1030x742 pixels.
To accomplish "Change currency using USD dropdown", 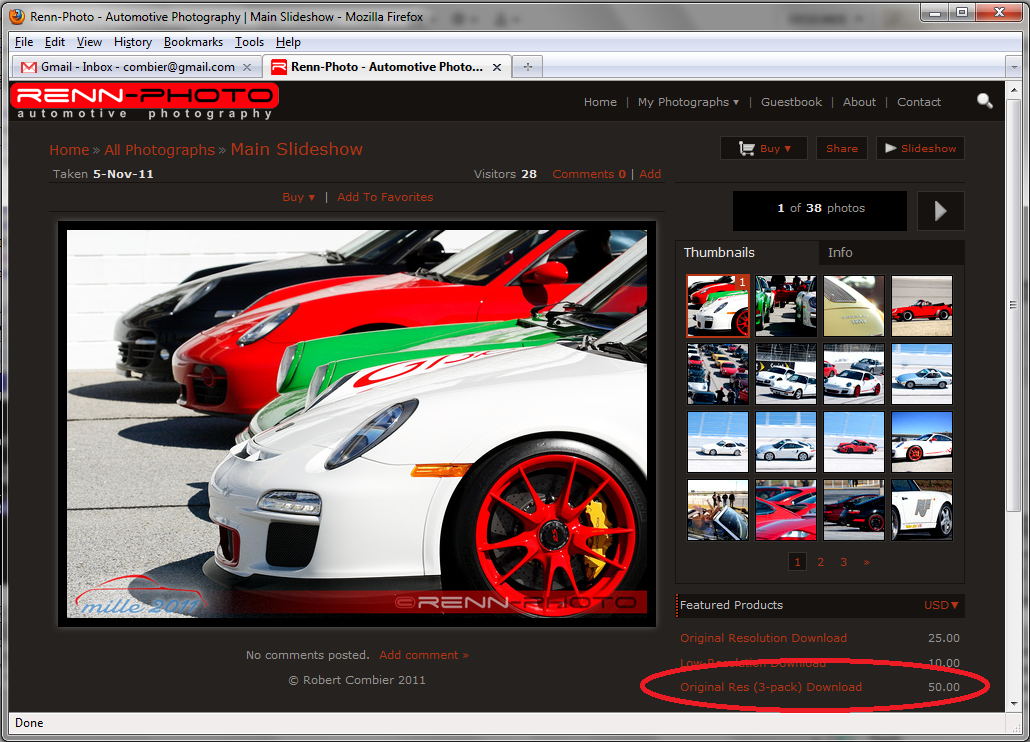I will (x=941, y=605).
